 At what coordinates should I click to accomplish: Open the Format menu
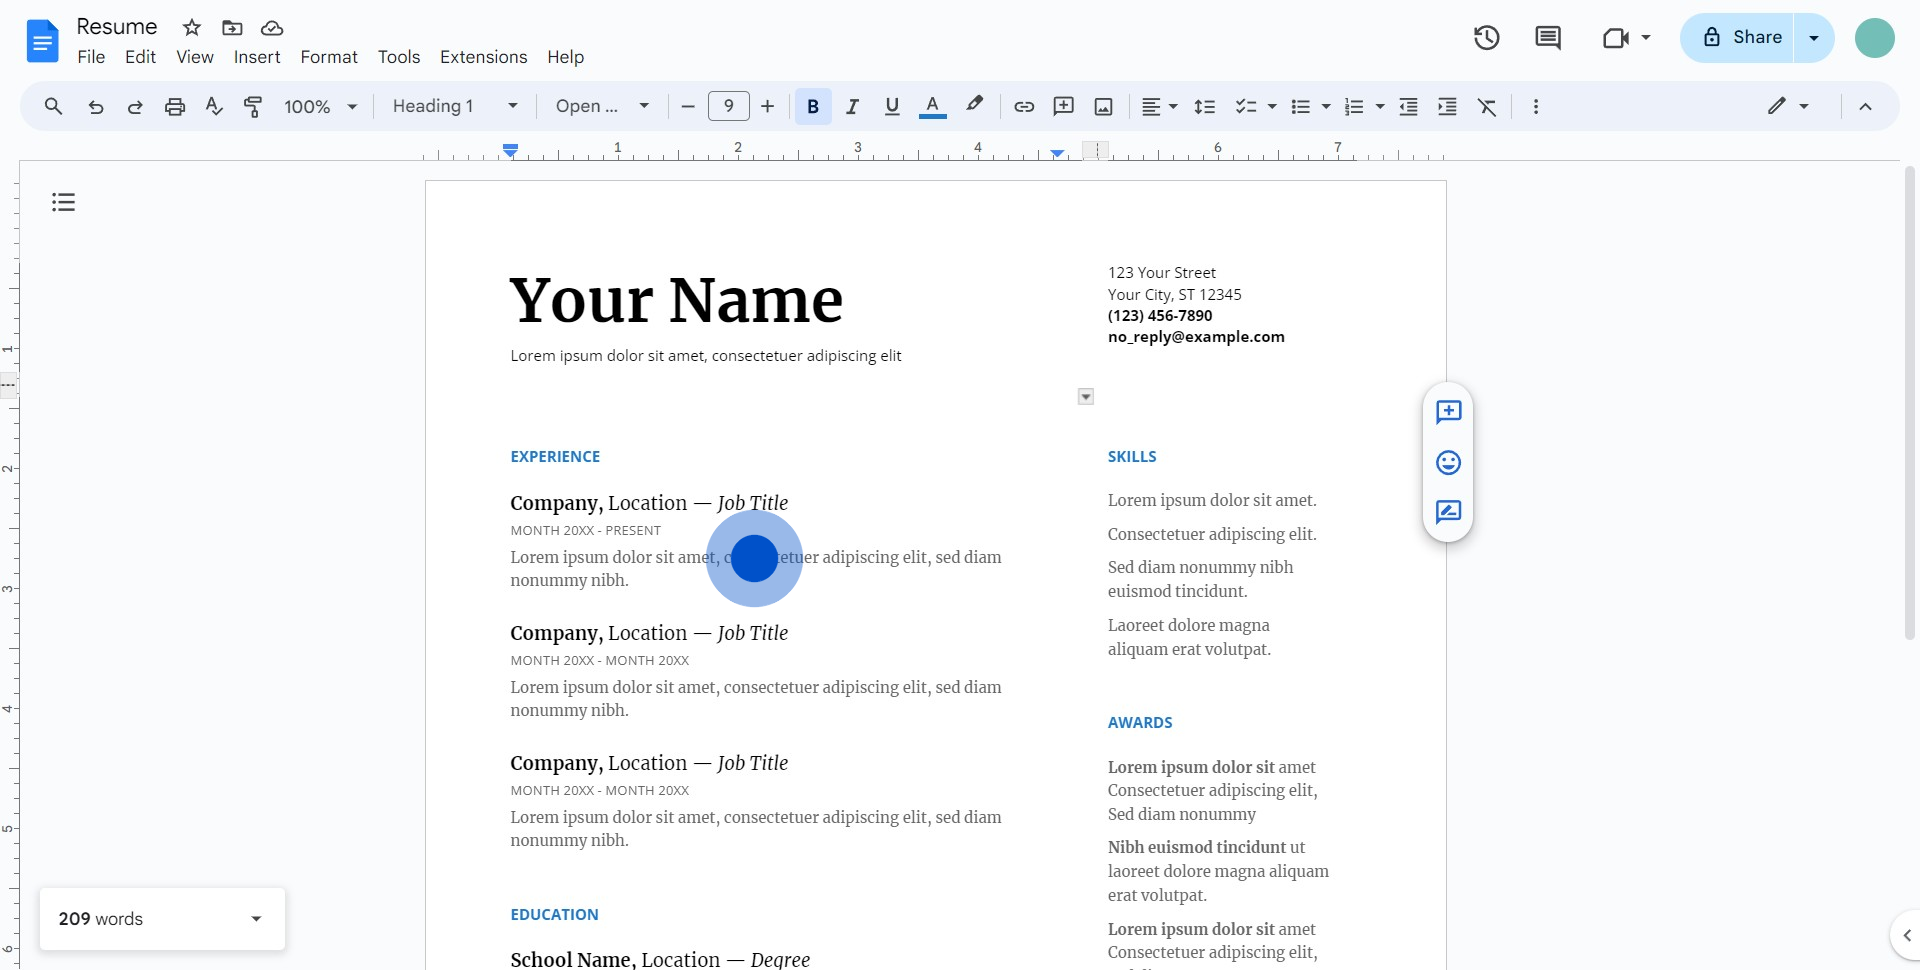[329, 57]
